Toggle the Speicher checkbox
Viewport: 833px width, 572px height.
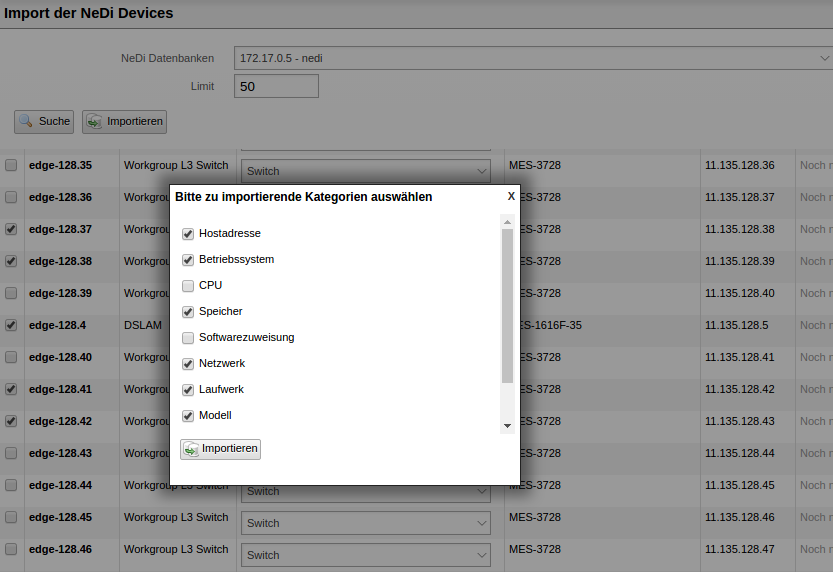point(188,312)
